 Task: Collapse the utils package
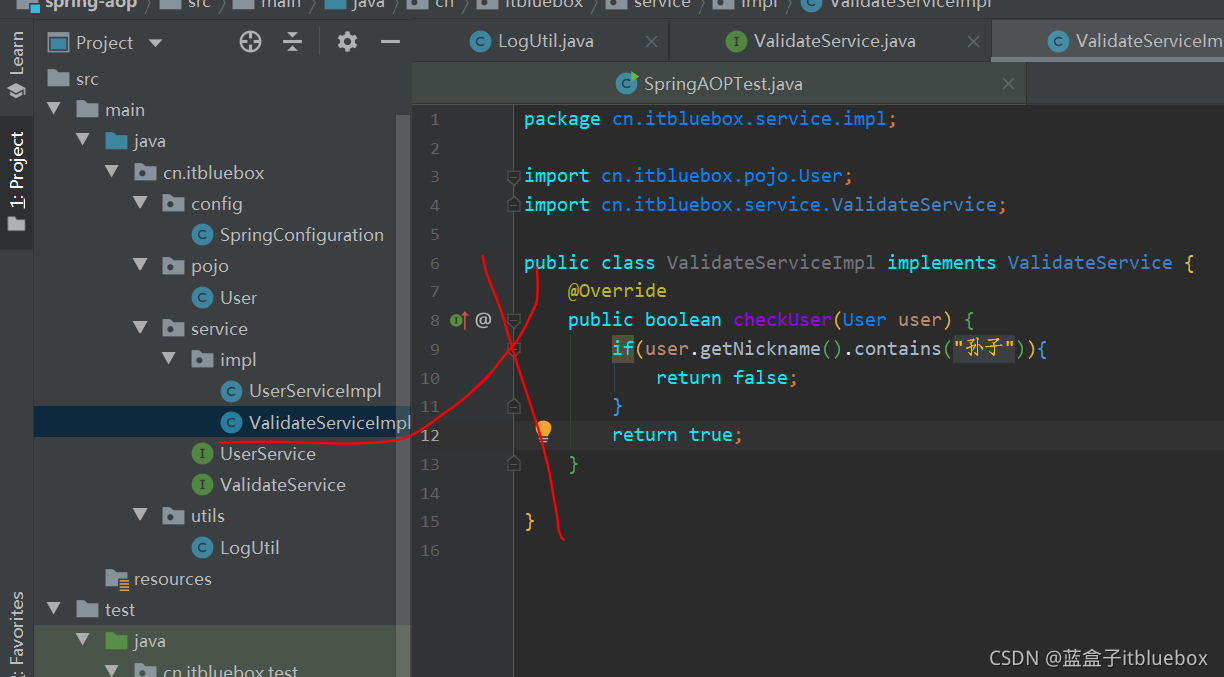(140, 516)
